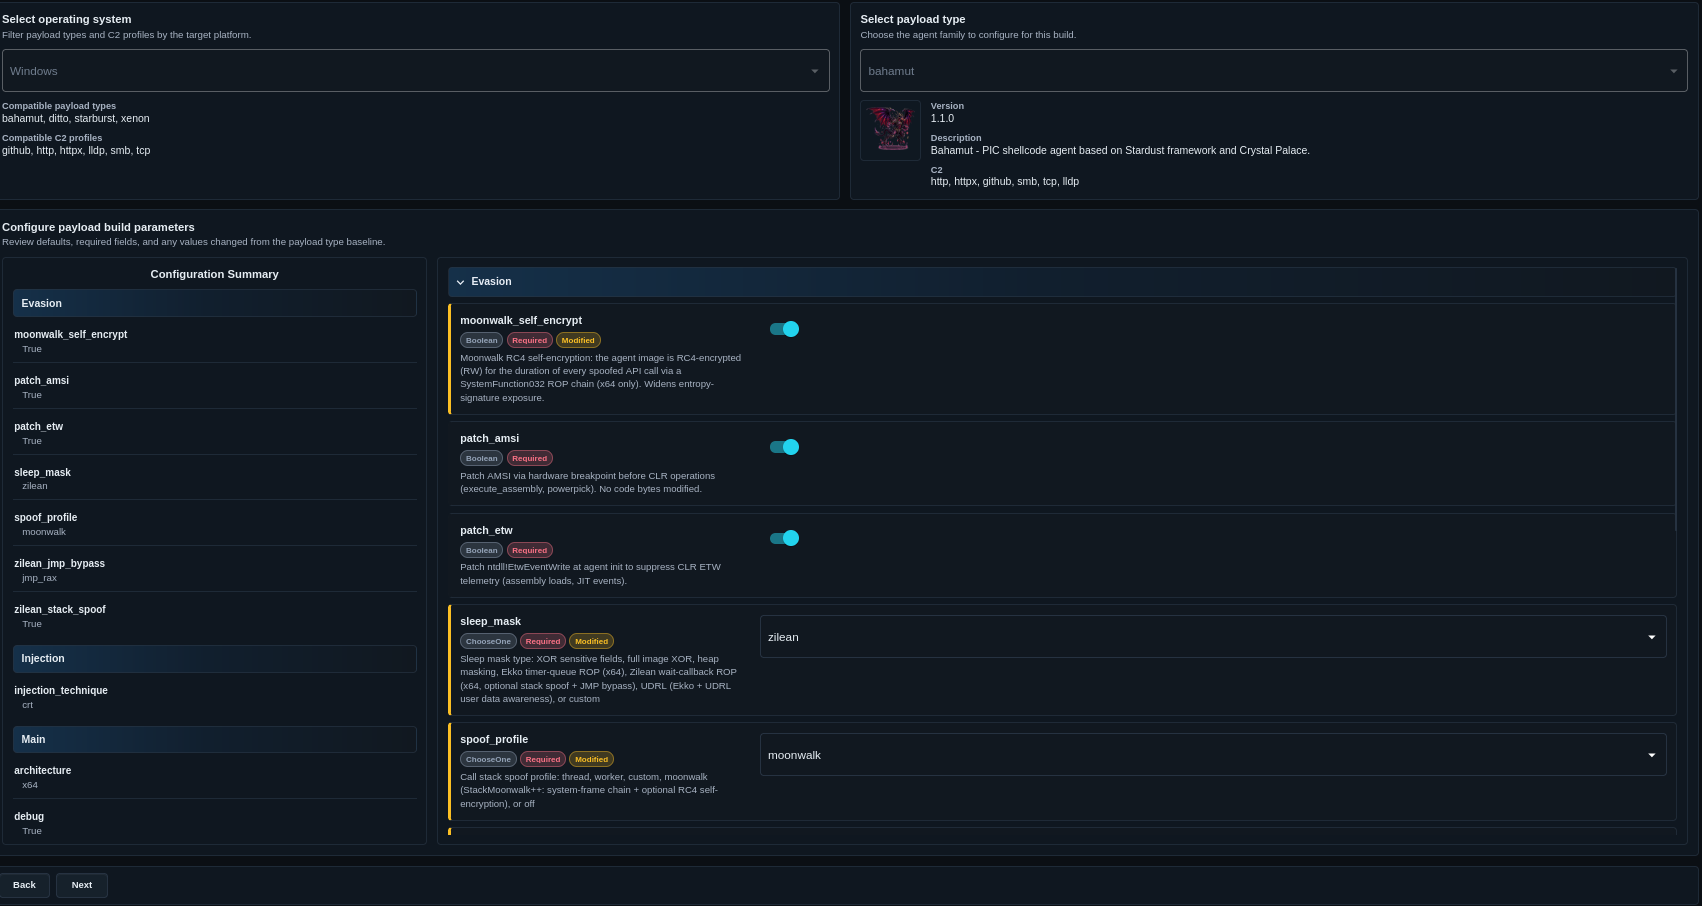Toggle the moonwalk_self_encrypt switch

click(784, 329)
